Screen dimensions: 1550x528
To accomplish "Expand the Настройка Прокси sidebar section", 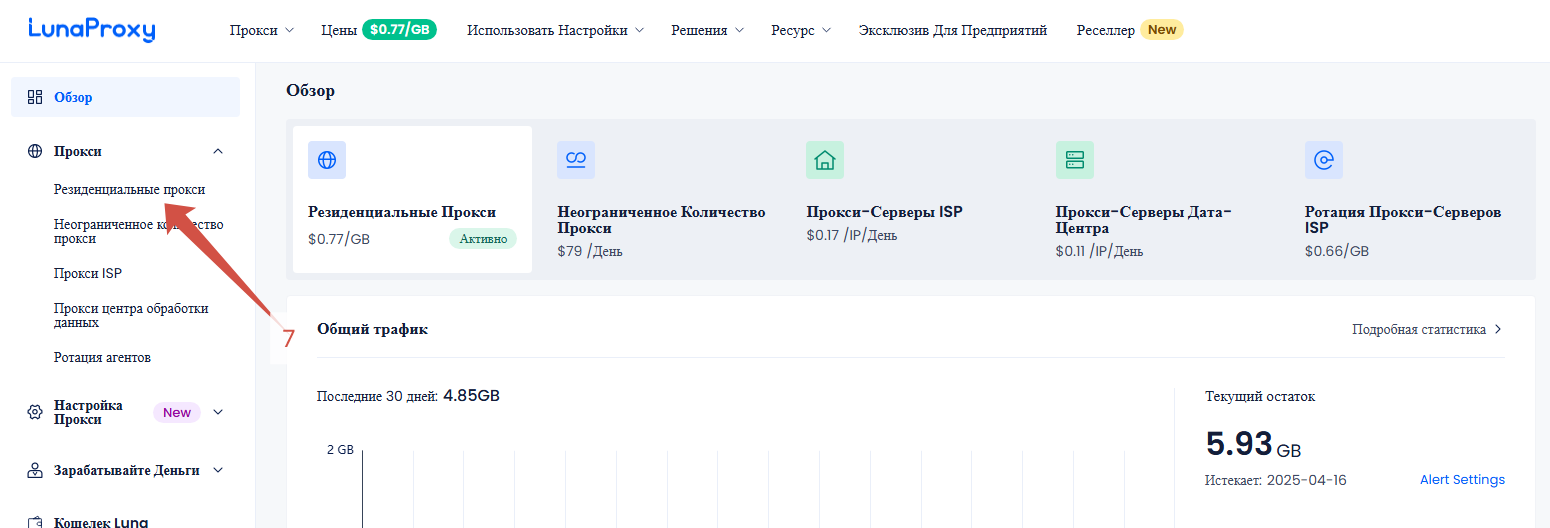I will click(218, 412).
